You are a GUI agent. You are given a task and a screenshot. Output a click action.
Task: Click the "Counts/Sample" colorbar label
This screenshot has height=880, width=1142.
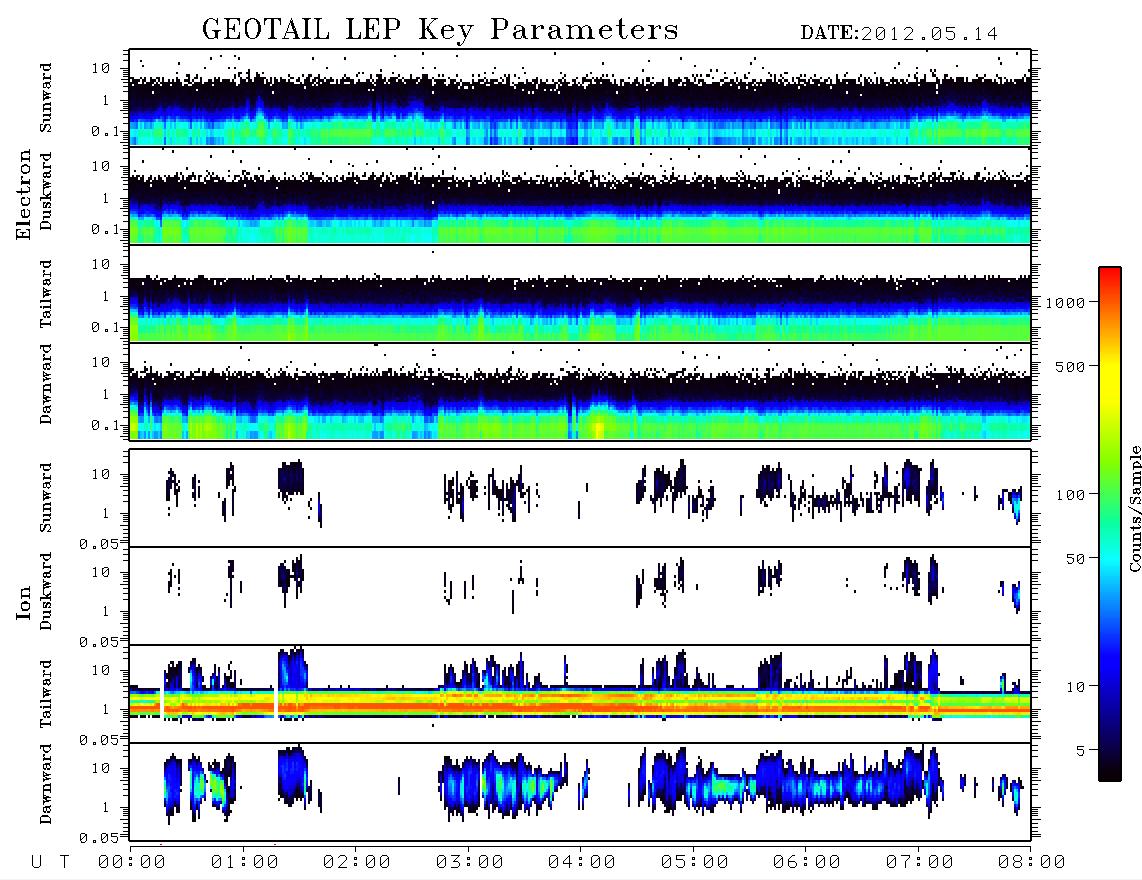pos(1134,508)
